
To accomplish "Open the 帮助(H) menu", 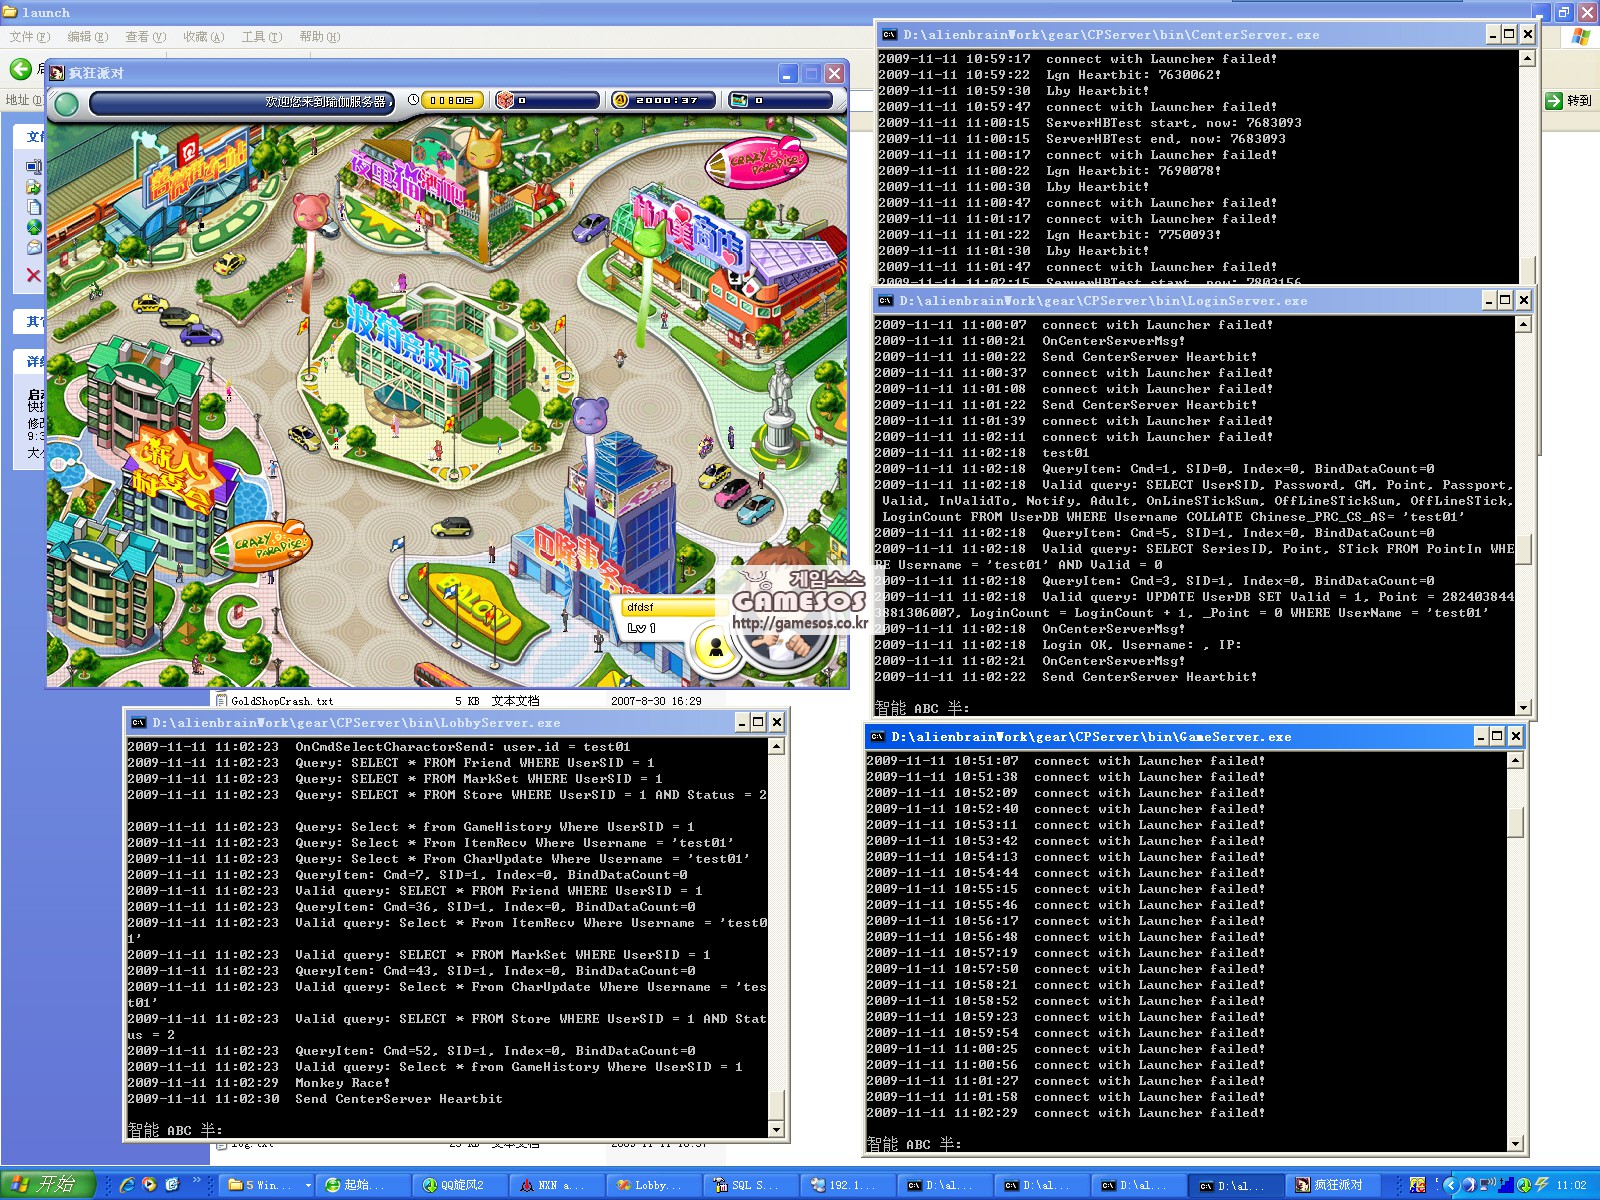I will [x=320, y=36].
